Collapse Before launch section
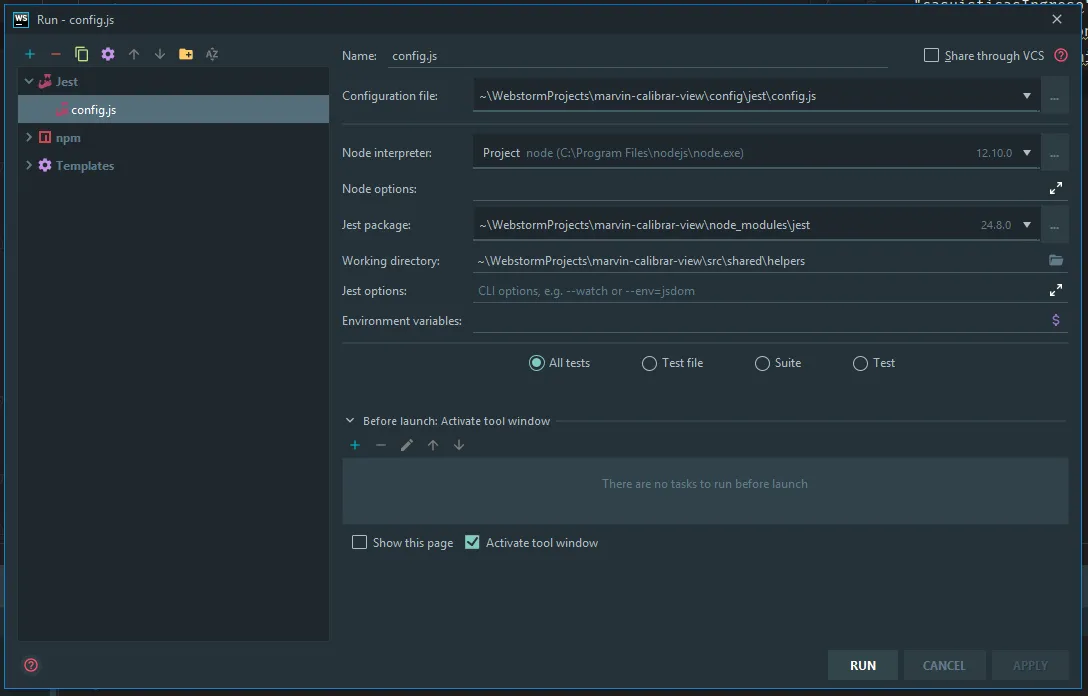Image resolution: width=1088 pixels, height=696 pixels. (350, 421)
